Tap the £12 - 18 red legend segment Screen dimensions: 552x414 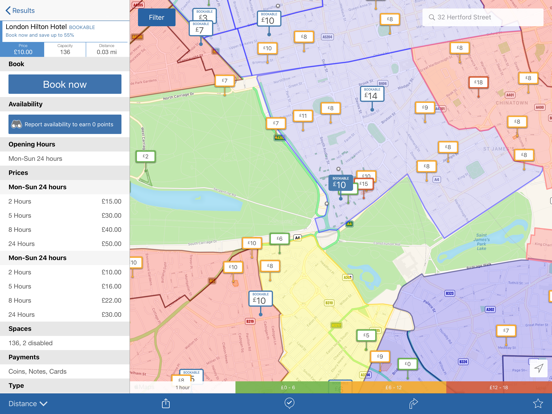coord(499,387)
